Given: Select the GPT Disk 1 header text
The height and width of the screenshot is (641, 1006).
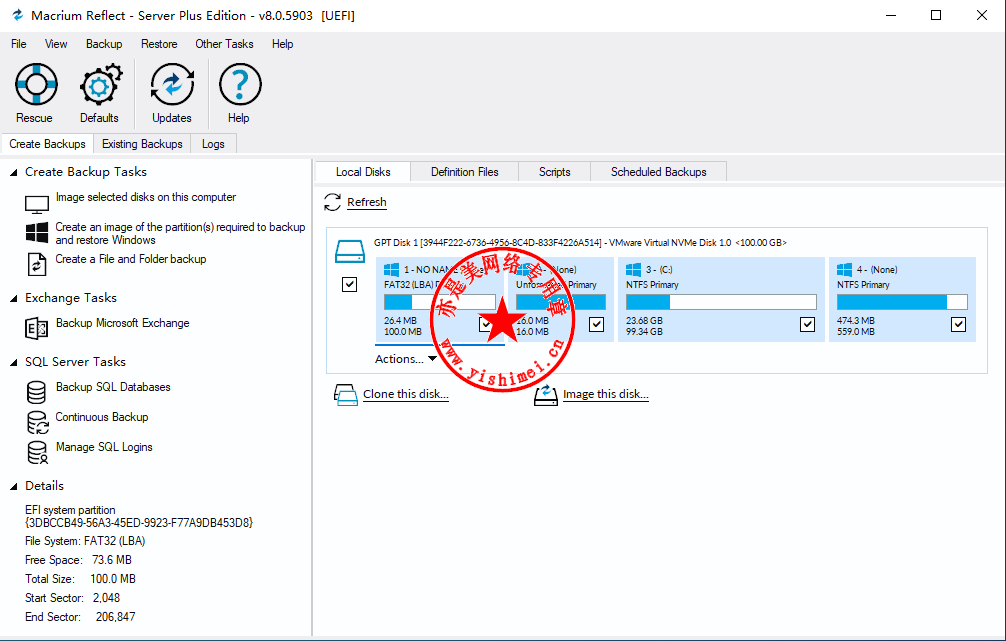Looking at the screenshot, I should click(x=580, y=243).
